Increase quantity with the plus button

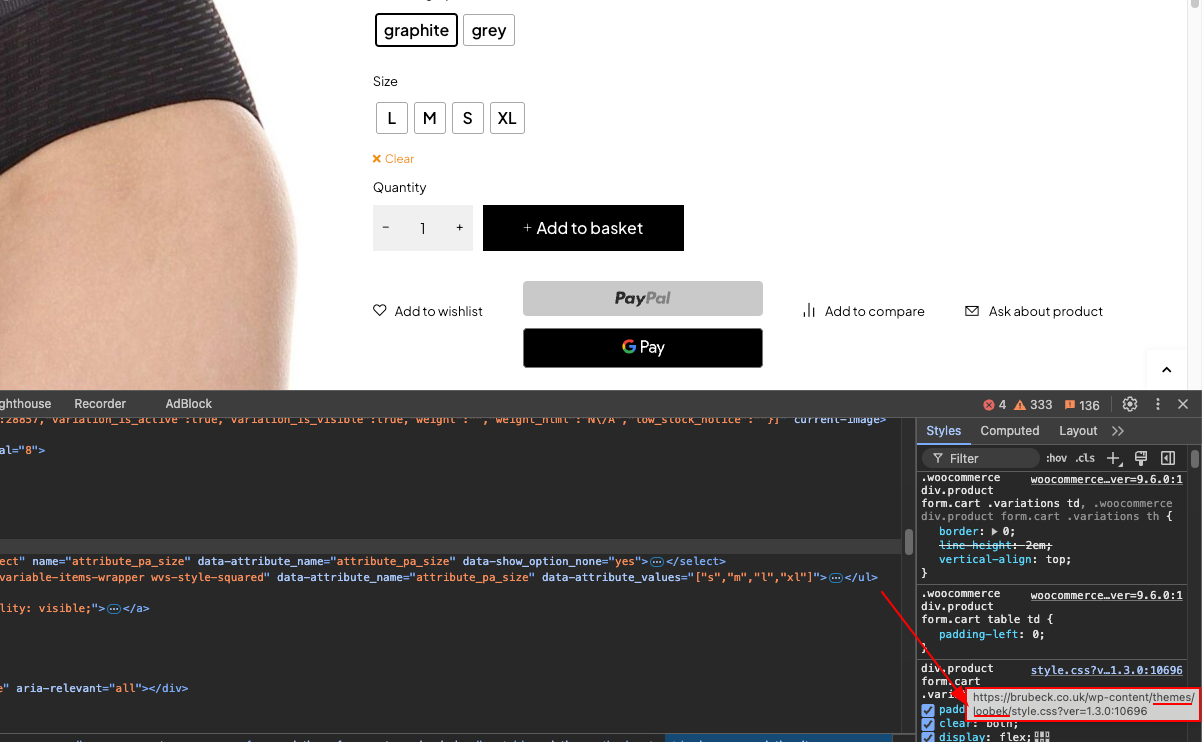click(x=460, y=228)
